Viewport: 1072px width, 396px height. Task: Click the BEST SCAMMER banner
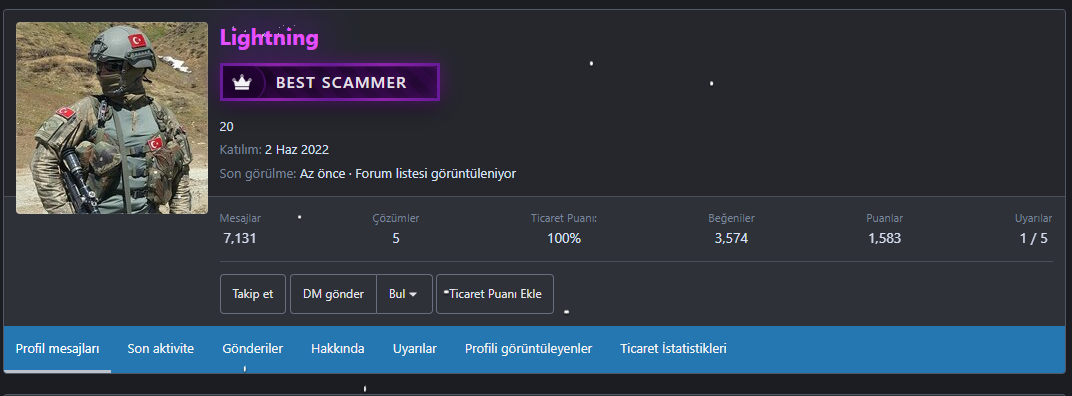(330, 83)
